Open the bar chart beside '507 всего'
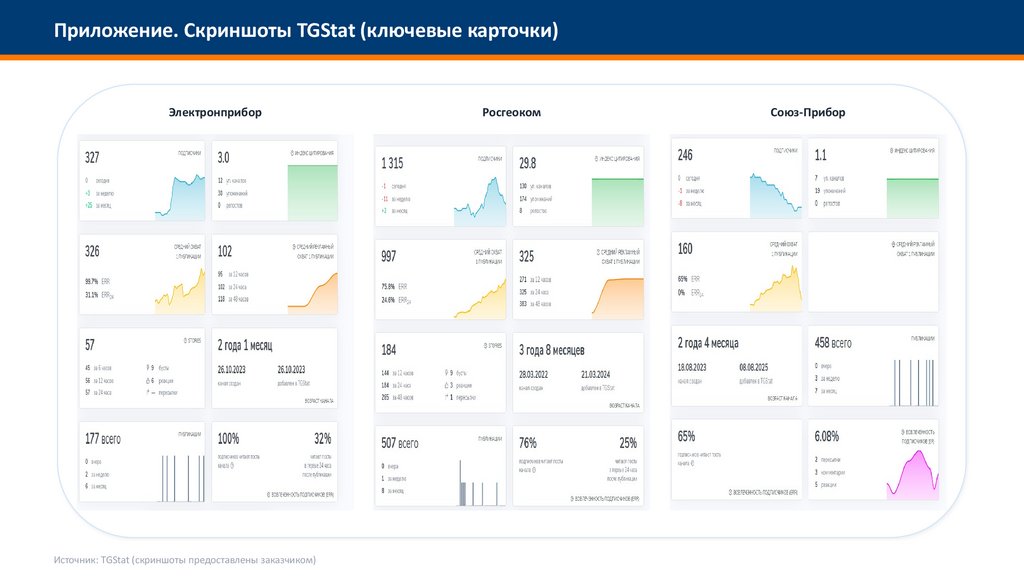Image resolution: width=1024 pixels, height=576 pixels. pyautogui.click(x=479, y=483)
